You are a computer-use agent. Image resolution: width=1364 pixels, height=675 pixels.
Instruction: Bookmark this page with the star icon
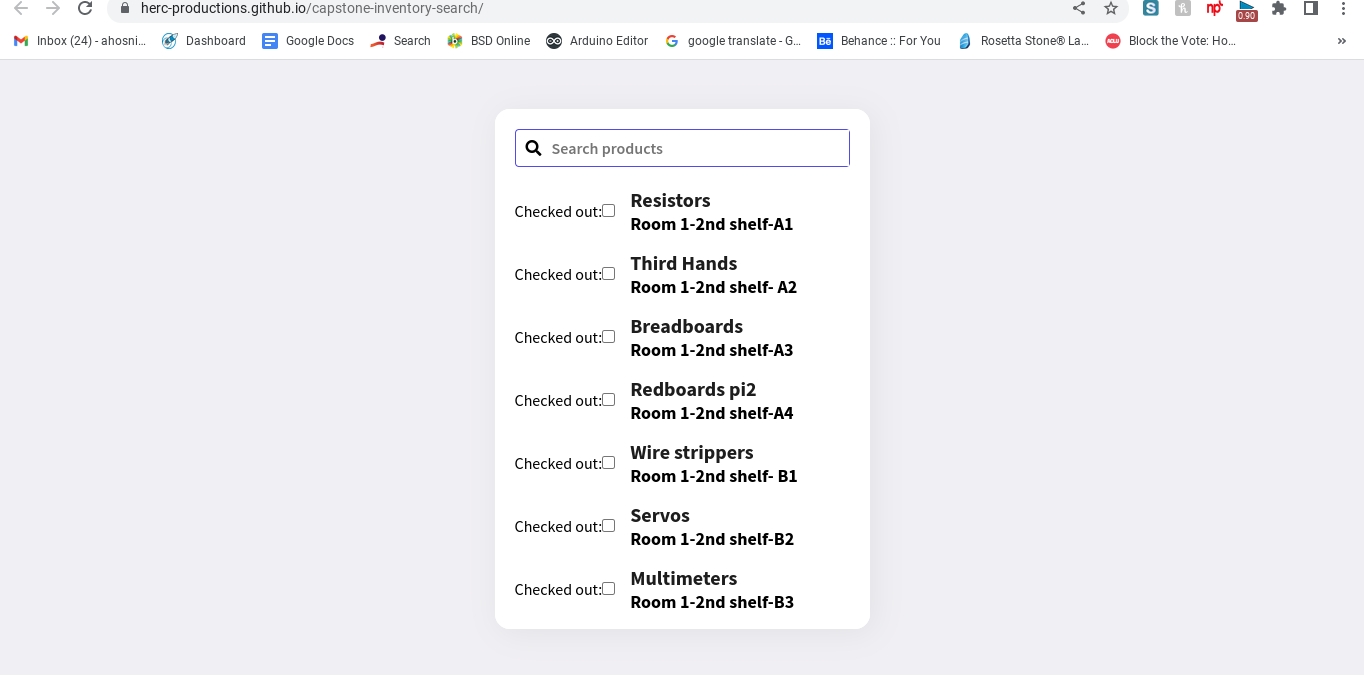point(1111,8)
